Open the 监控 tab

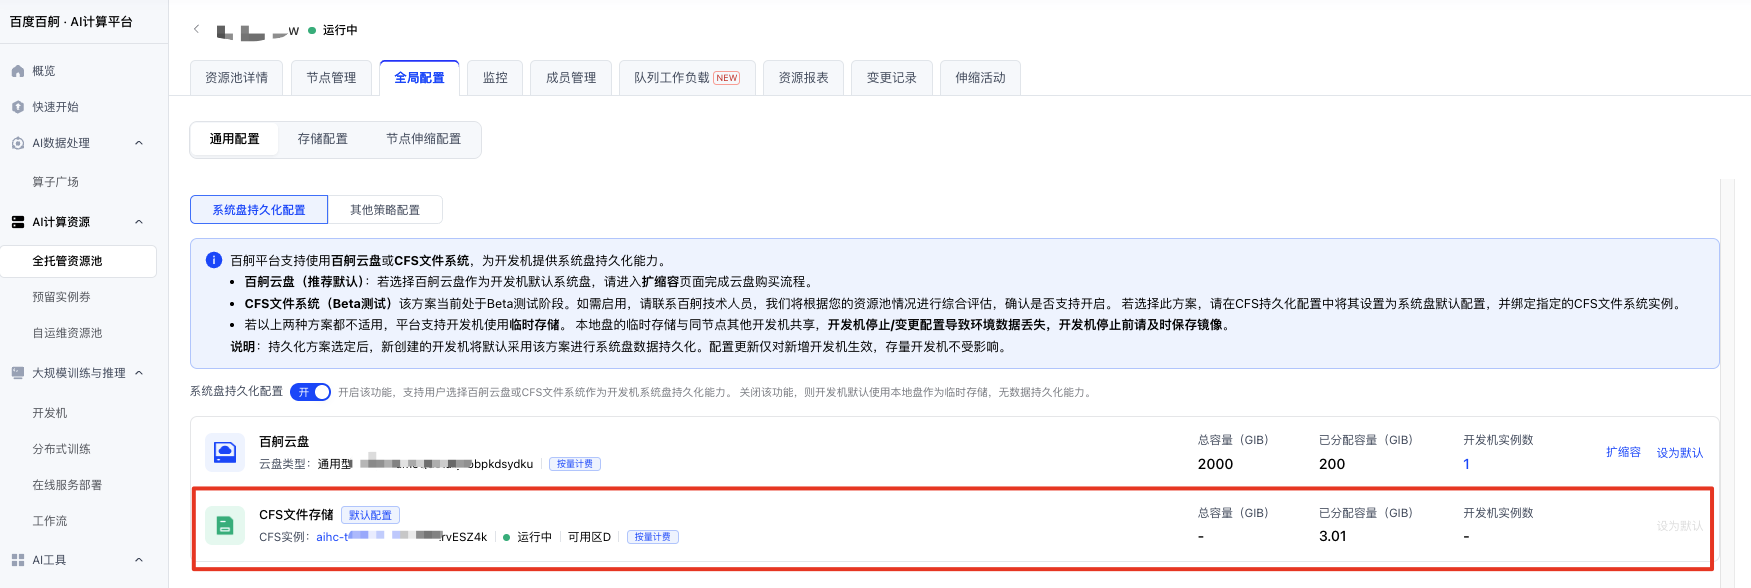pos(495,78)
